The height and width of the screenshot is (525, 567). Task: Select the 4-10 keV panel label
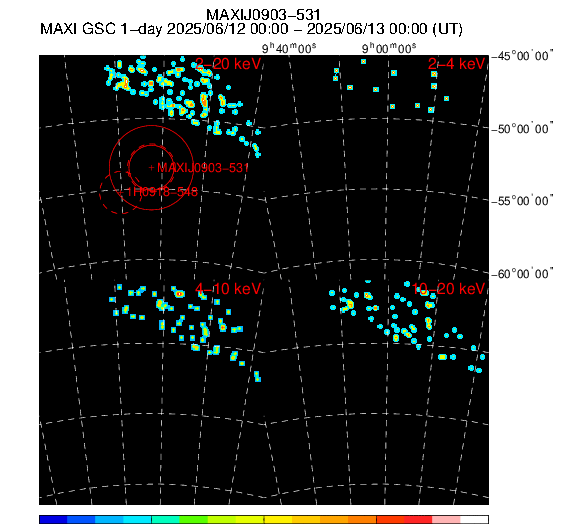point(228,289)
